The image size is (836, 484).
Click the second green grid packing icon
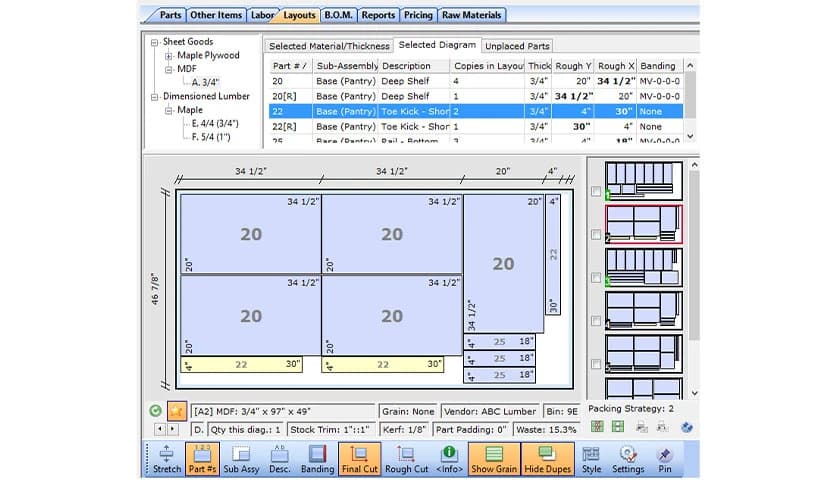point(617,426)
